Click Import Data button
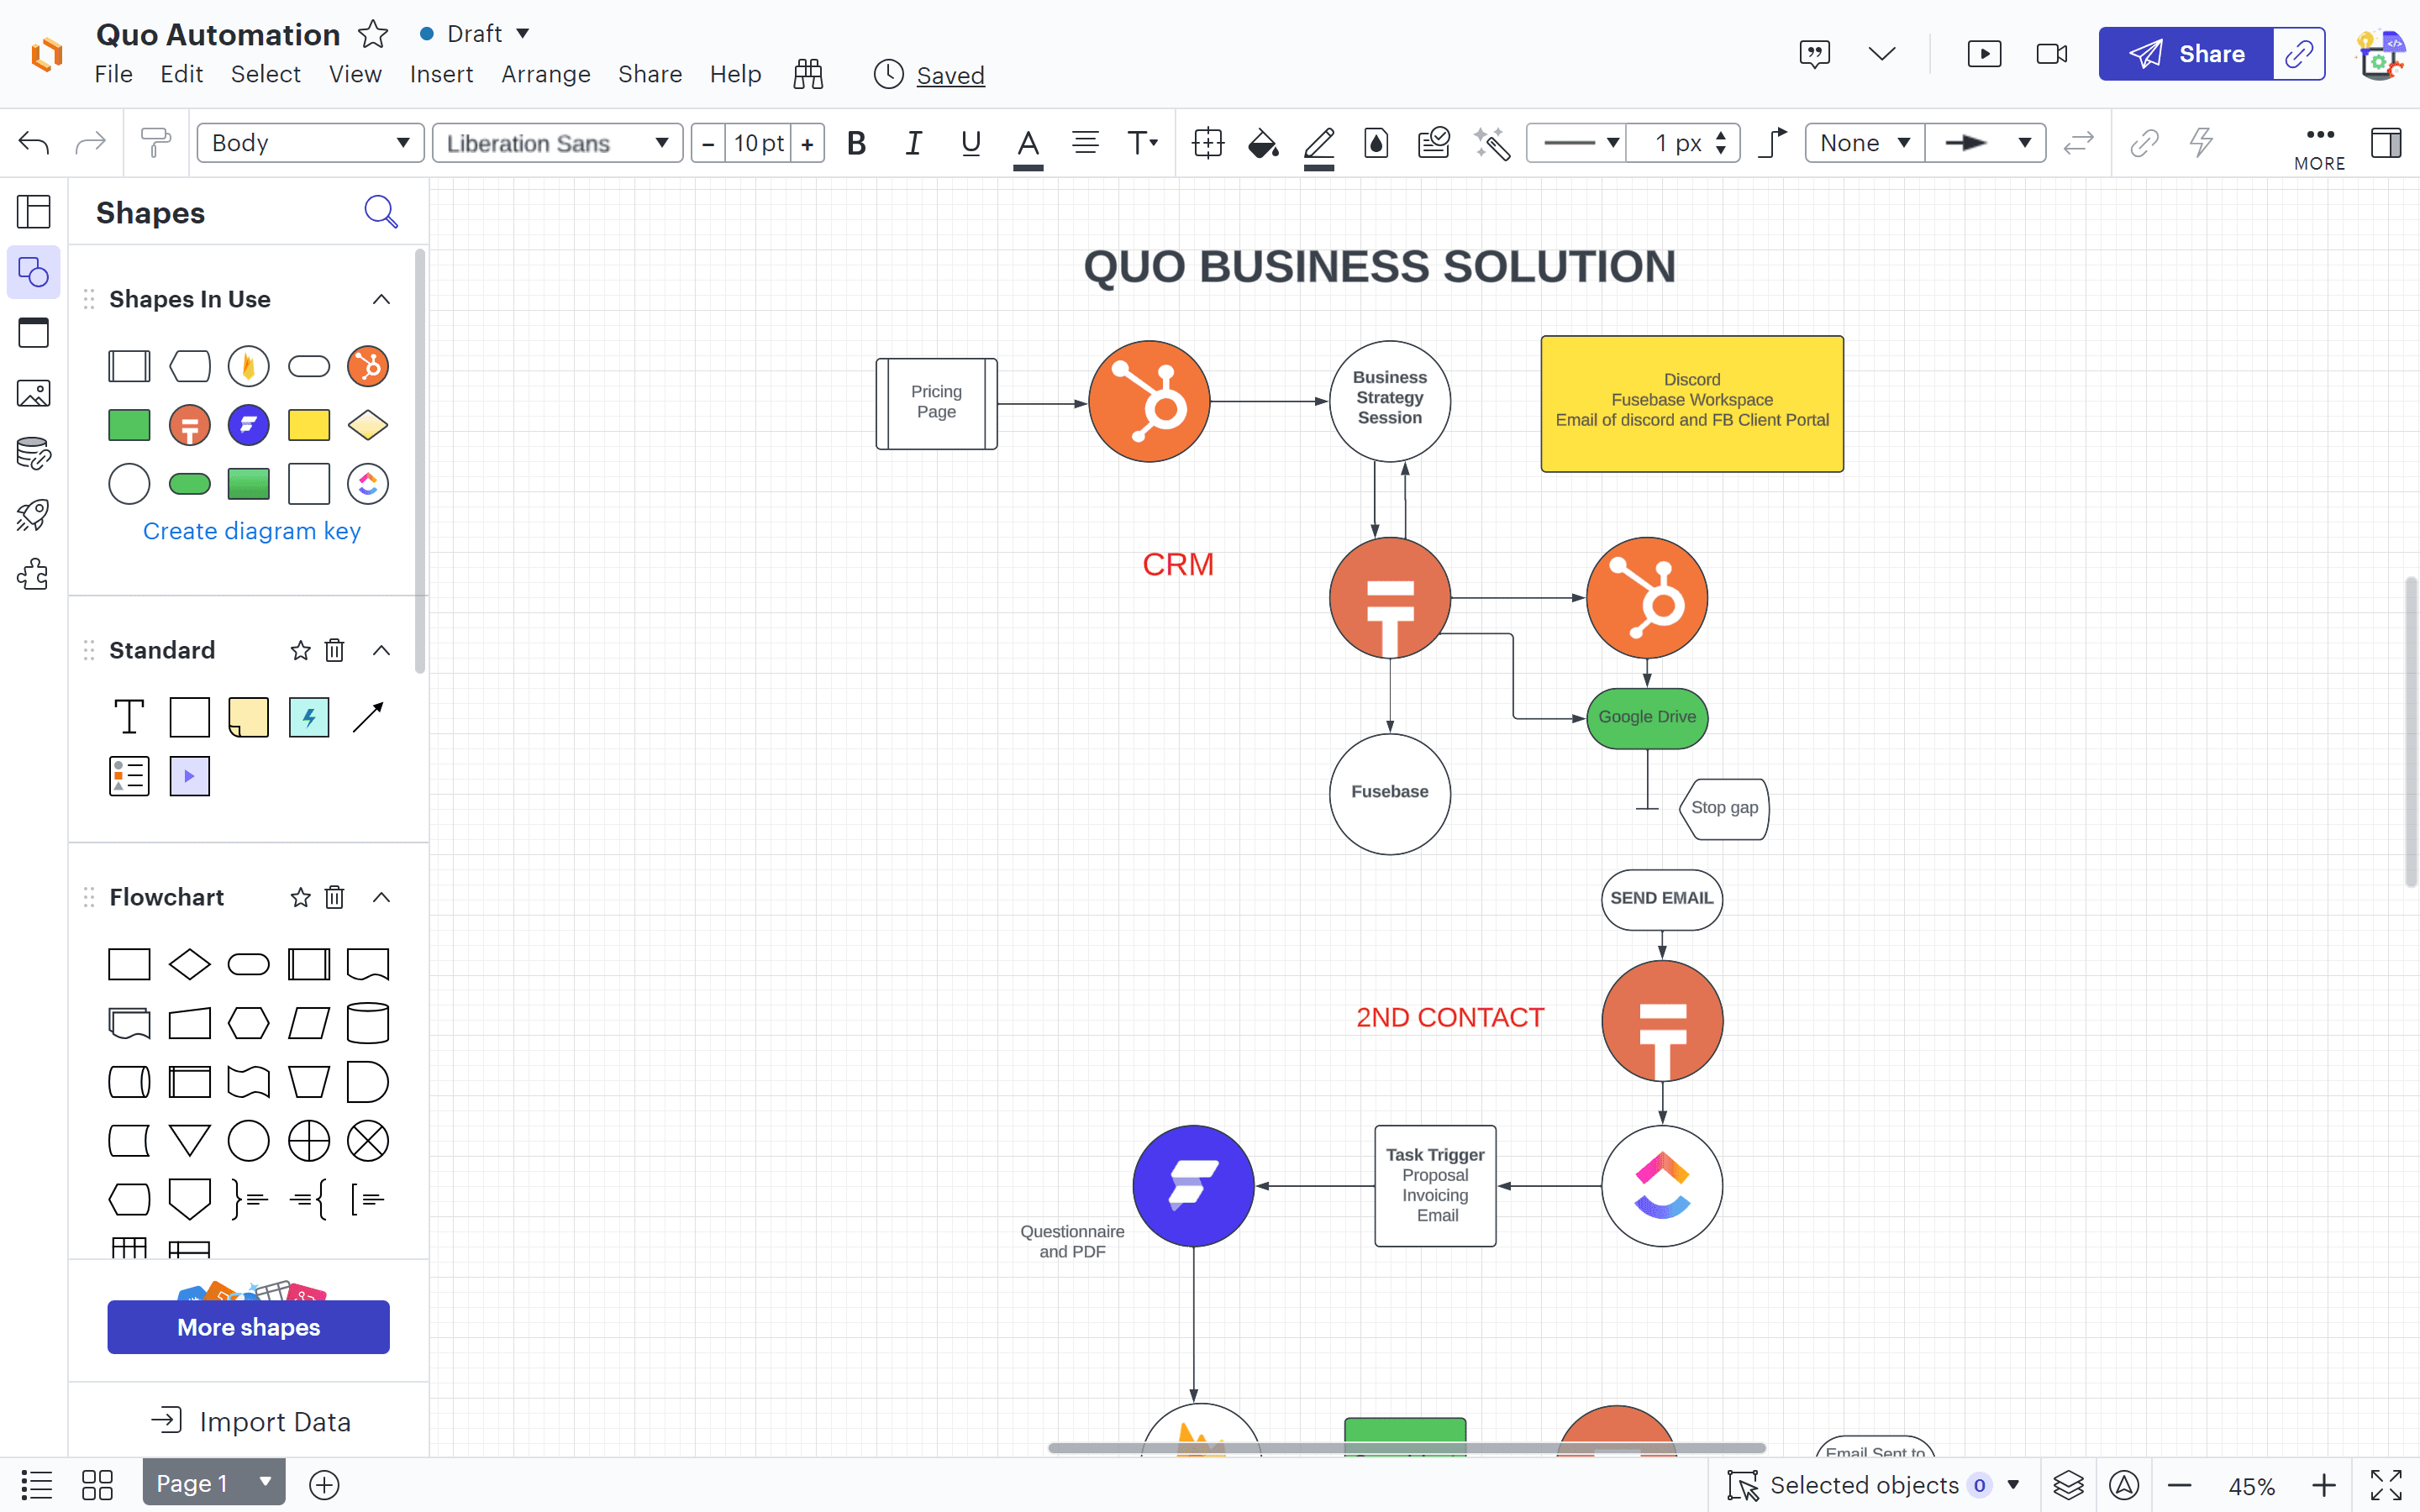This screenshot has height=1512, width=2420. pyautogui.click(x=251, y=1421)
